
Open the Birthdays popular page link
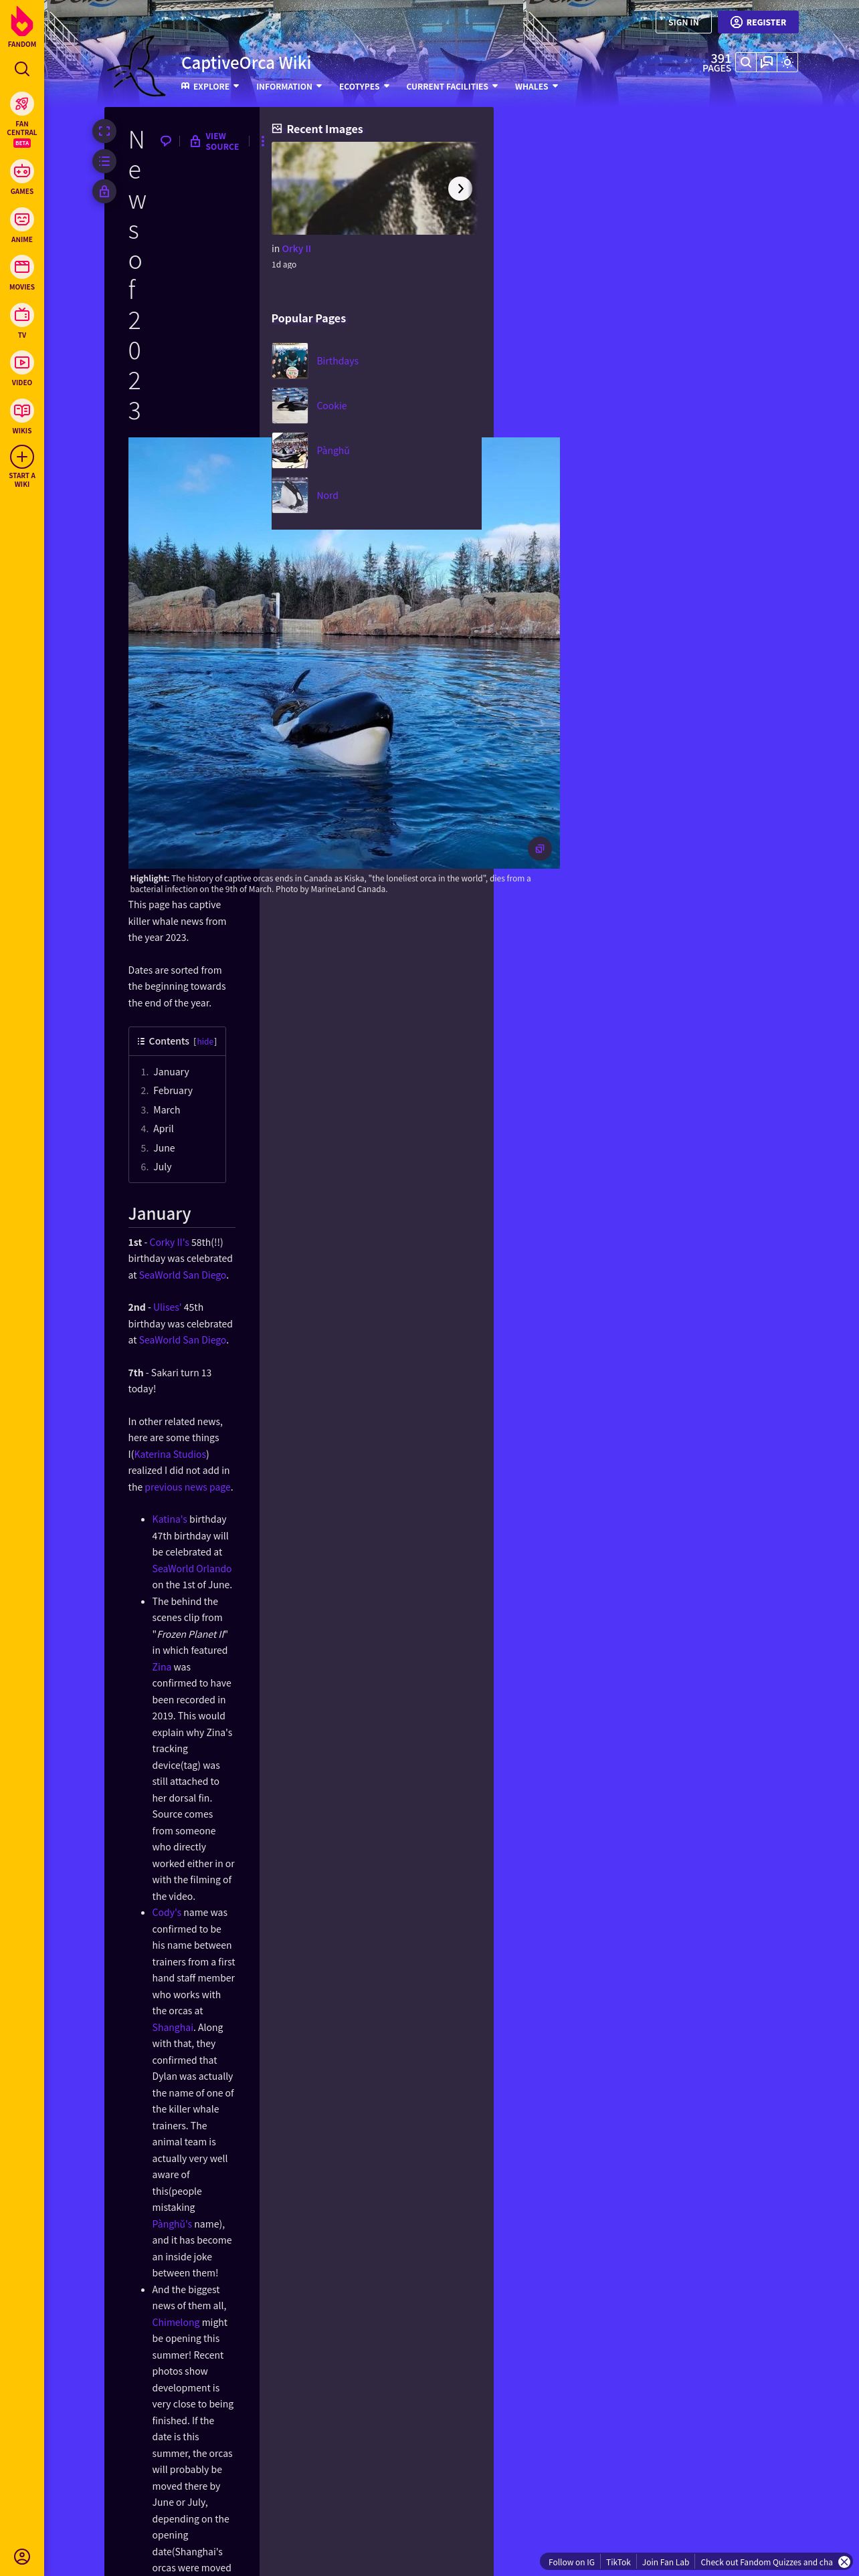(x=337, y=361)
